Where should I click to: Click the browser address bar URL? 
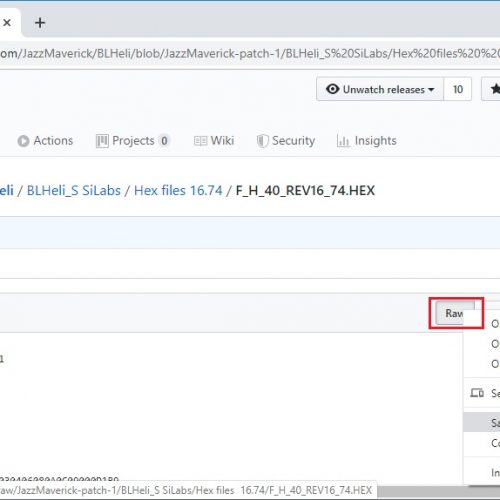pyautogui.click(x=250, y=53)
